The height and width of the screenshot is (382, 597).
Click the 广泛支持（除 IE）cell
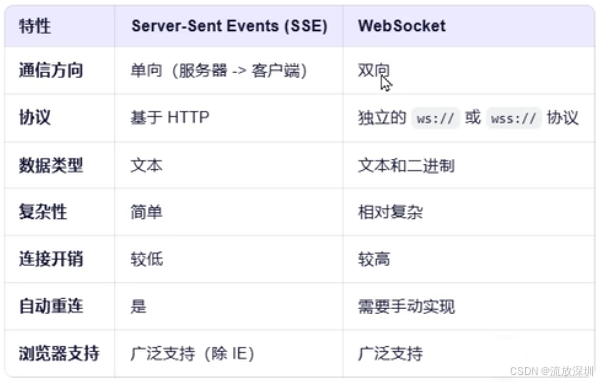click(192, 353)
